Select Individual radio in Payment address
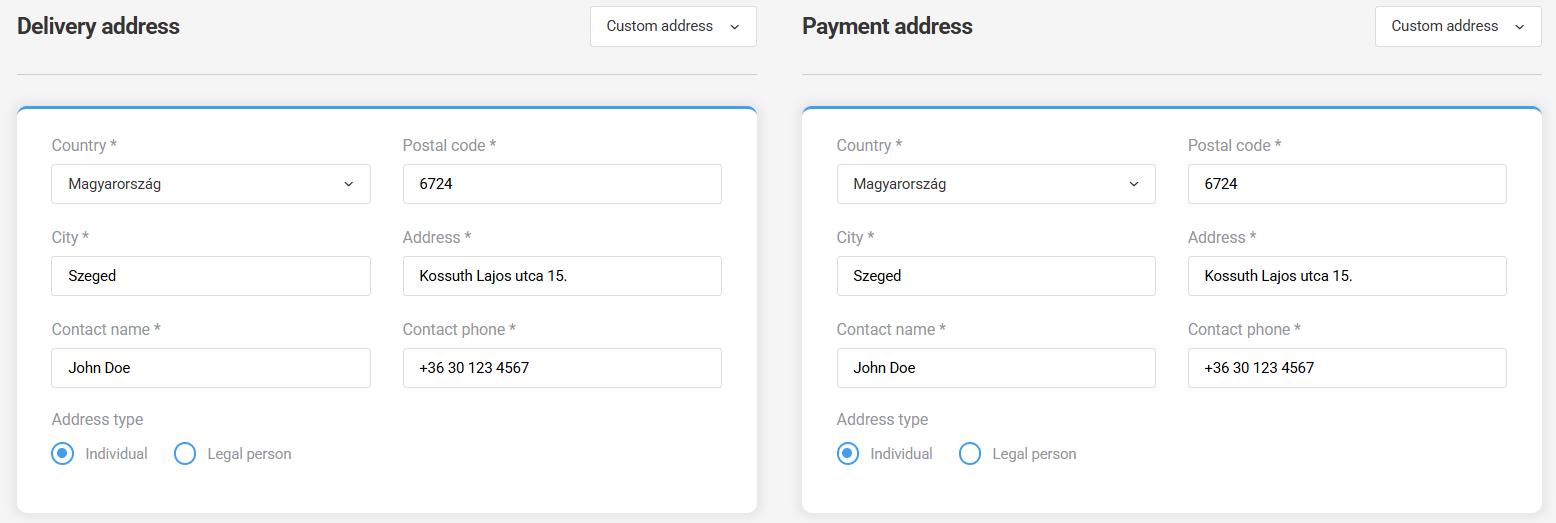The height and width of the screenshot is (523, 1556). 848,454
